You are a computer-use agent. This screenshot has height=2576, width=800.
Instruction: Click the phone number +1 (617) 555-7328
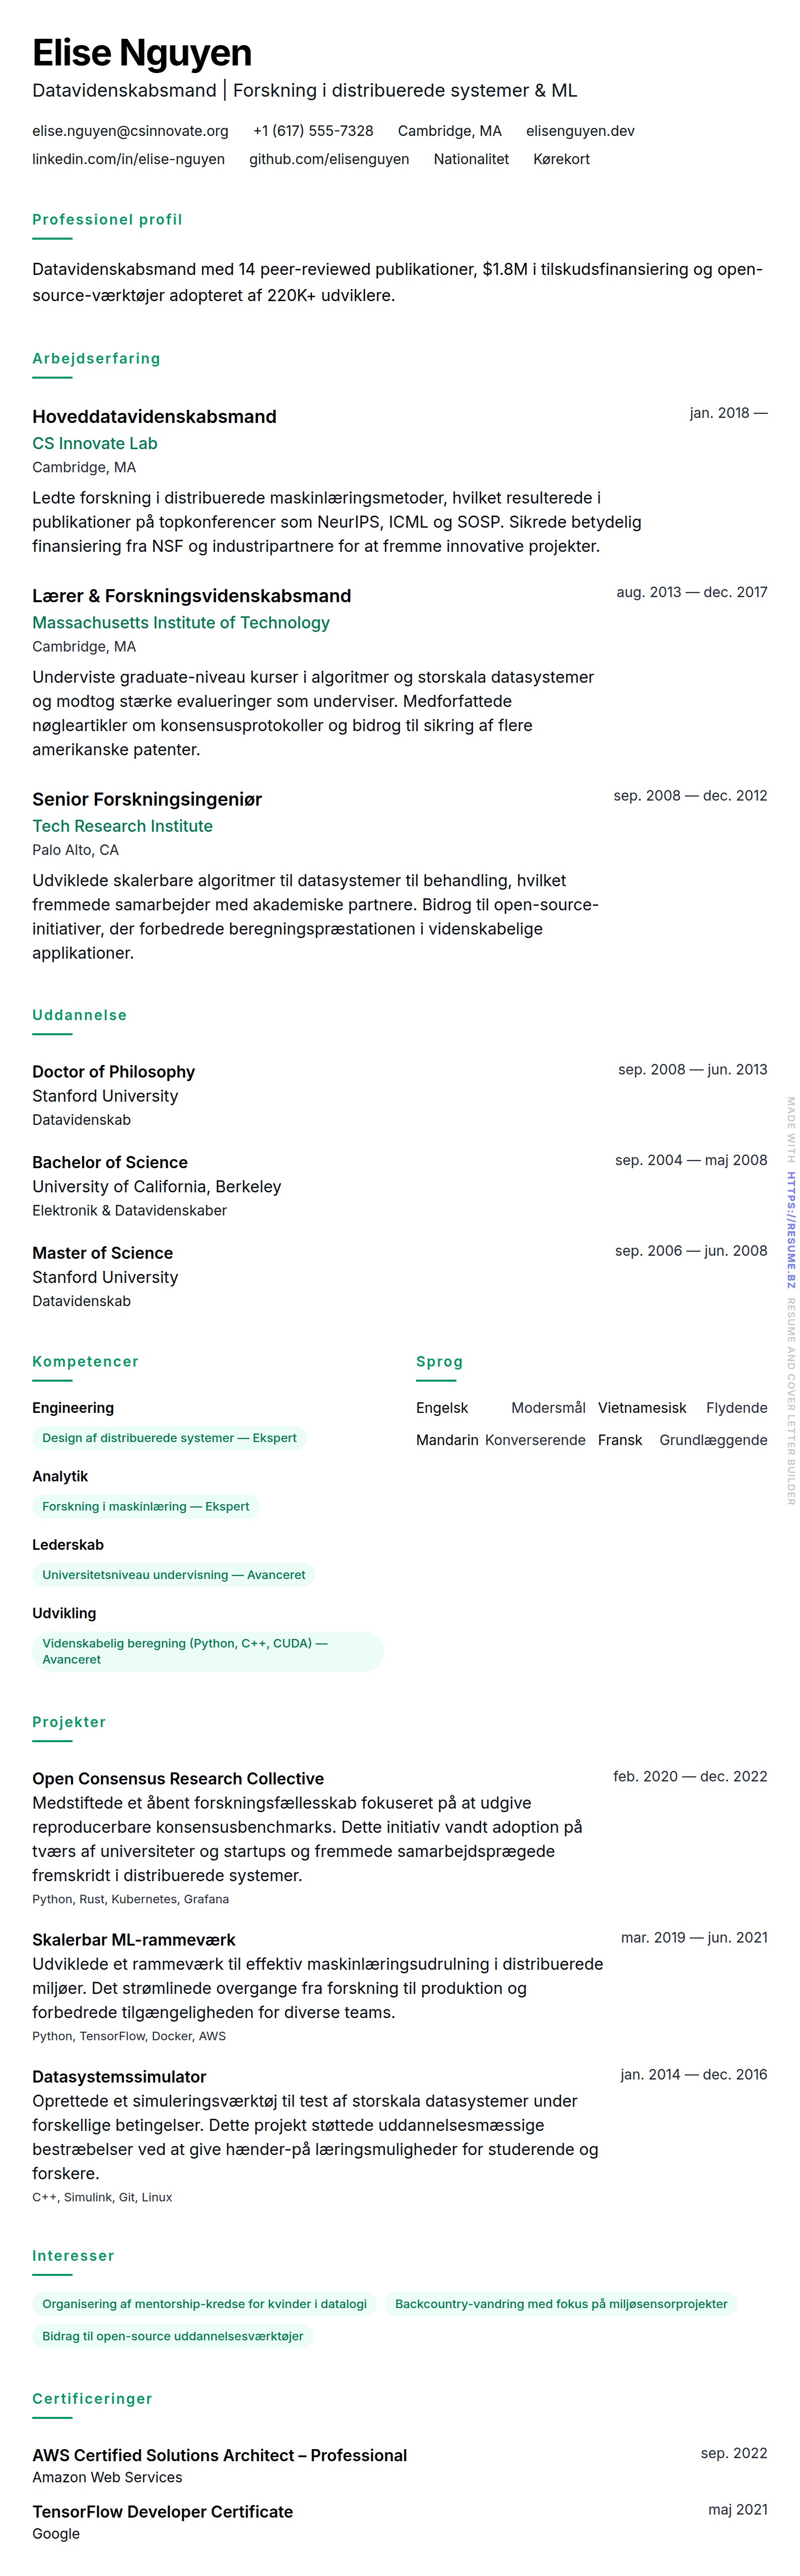[313, 131]
